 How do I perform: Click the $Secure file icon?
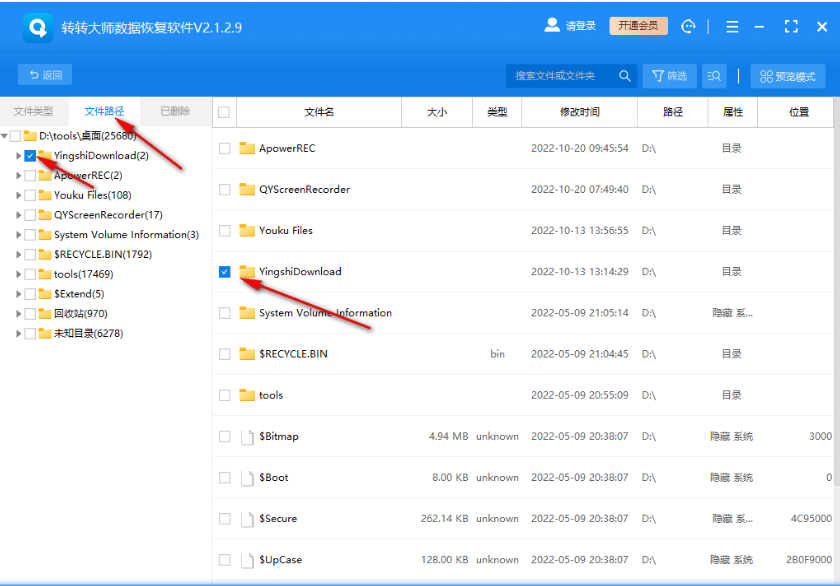[x=247, y=519]
